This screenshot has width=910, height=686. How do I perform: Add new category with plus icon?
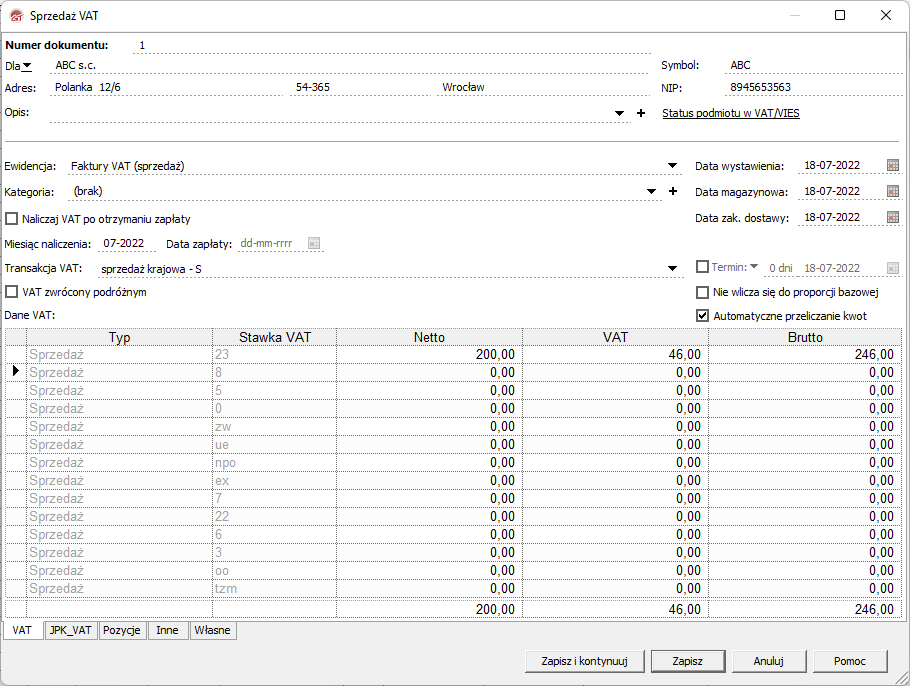pos(673,191)
